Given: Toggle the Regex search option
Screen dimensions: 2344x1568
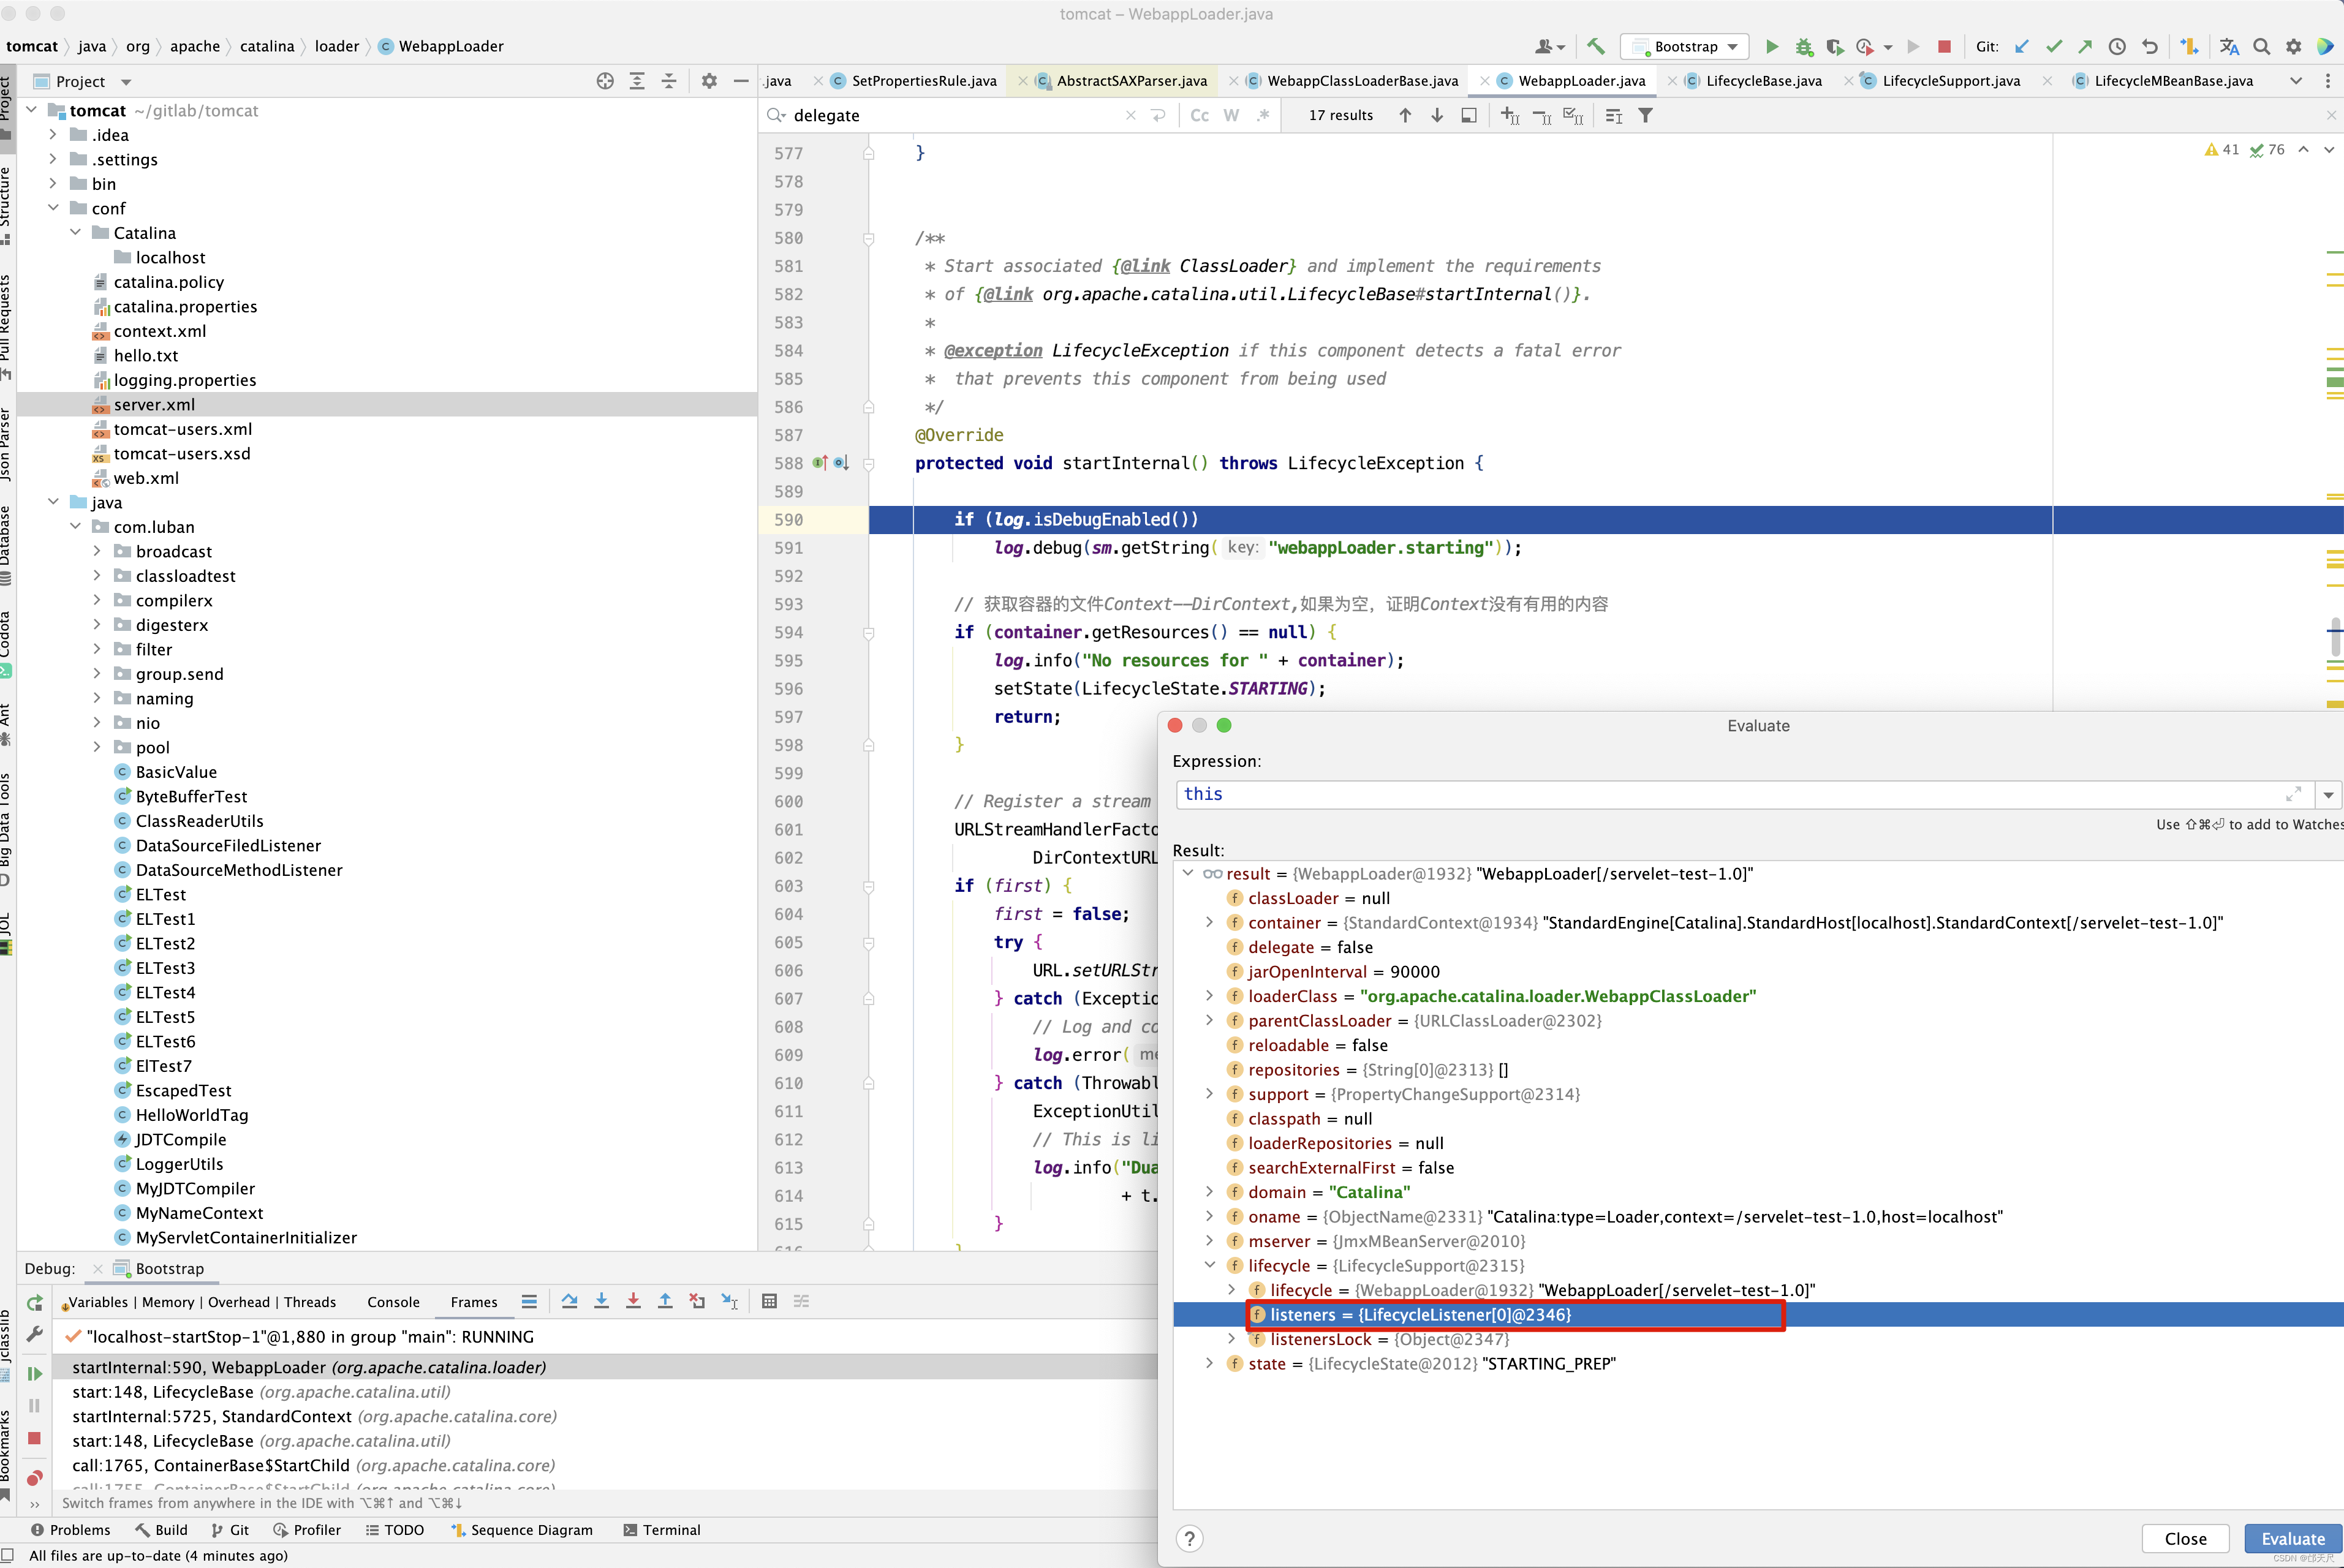Looking at the screenshot, I should coord(1263,115).
